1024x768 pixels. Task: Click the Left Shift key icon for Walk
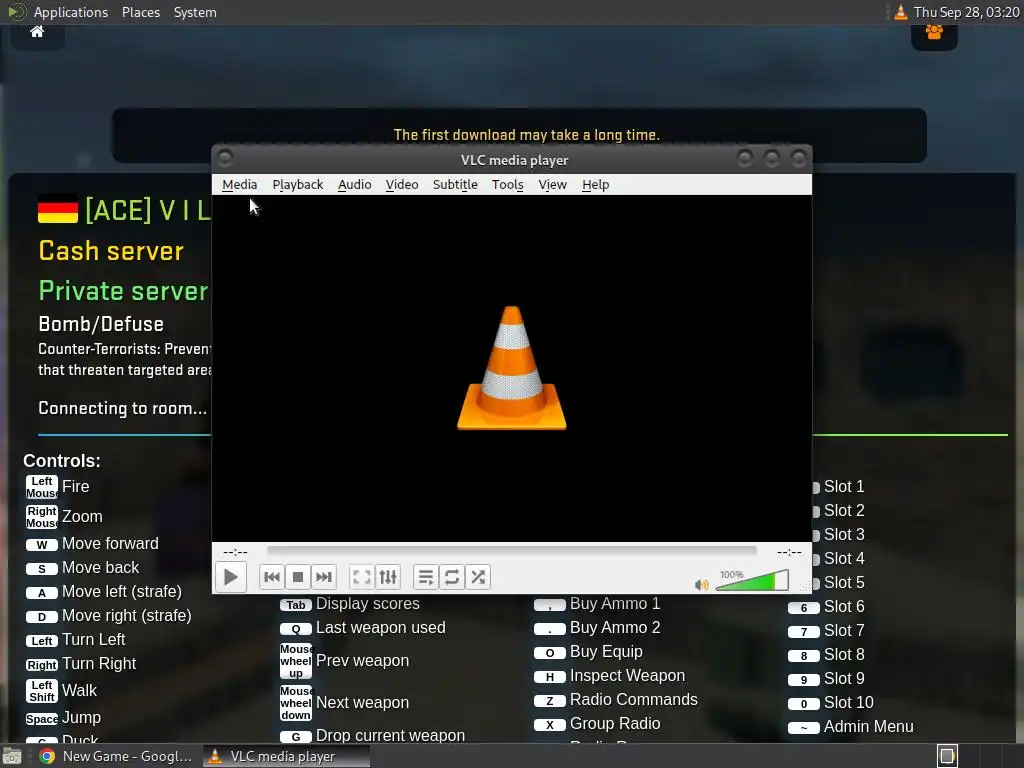click(x=42, y=691)
